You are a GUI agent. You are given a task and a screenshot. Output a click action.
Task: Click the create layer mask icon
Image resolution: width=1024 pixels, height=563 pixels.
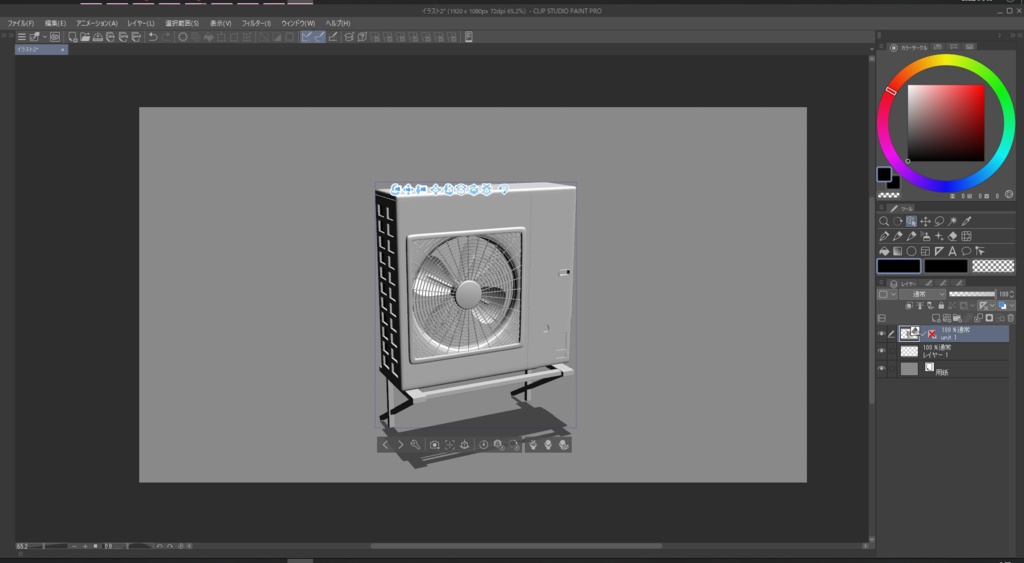[x=989, y=318]
